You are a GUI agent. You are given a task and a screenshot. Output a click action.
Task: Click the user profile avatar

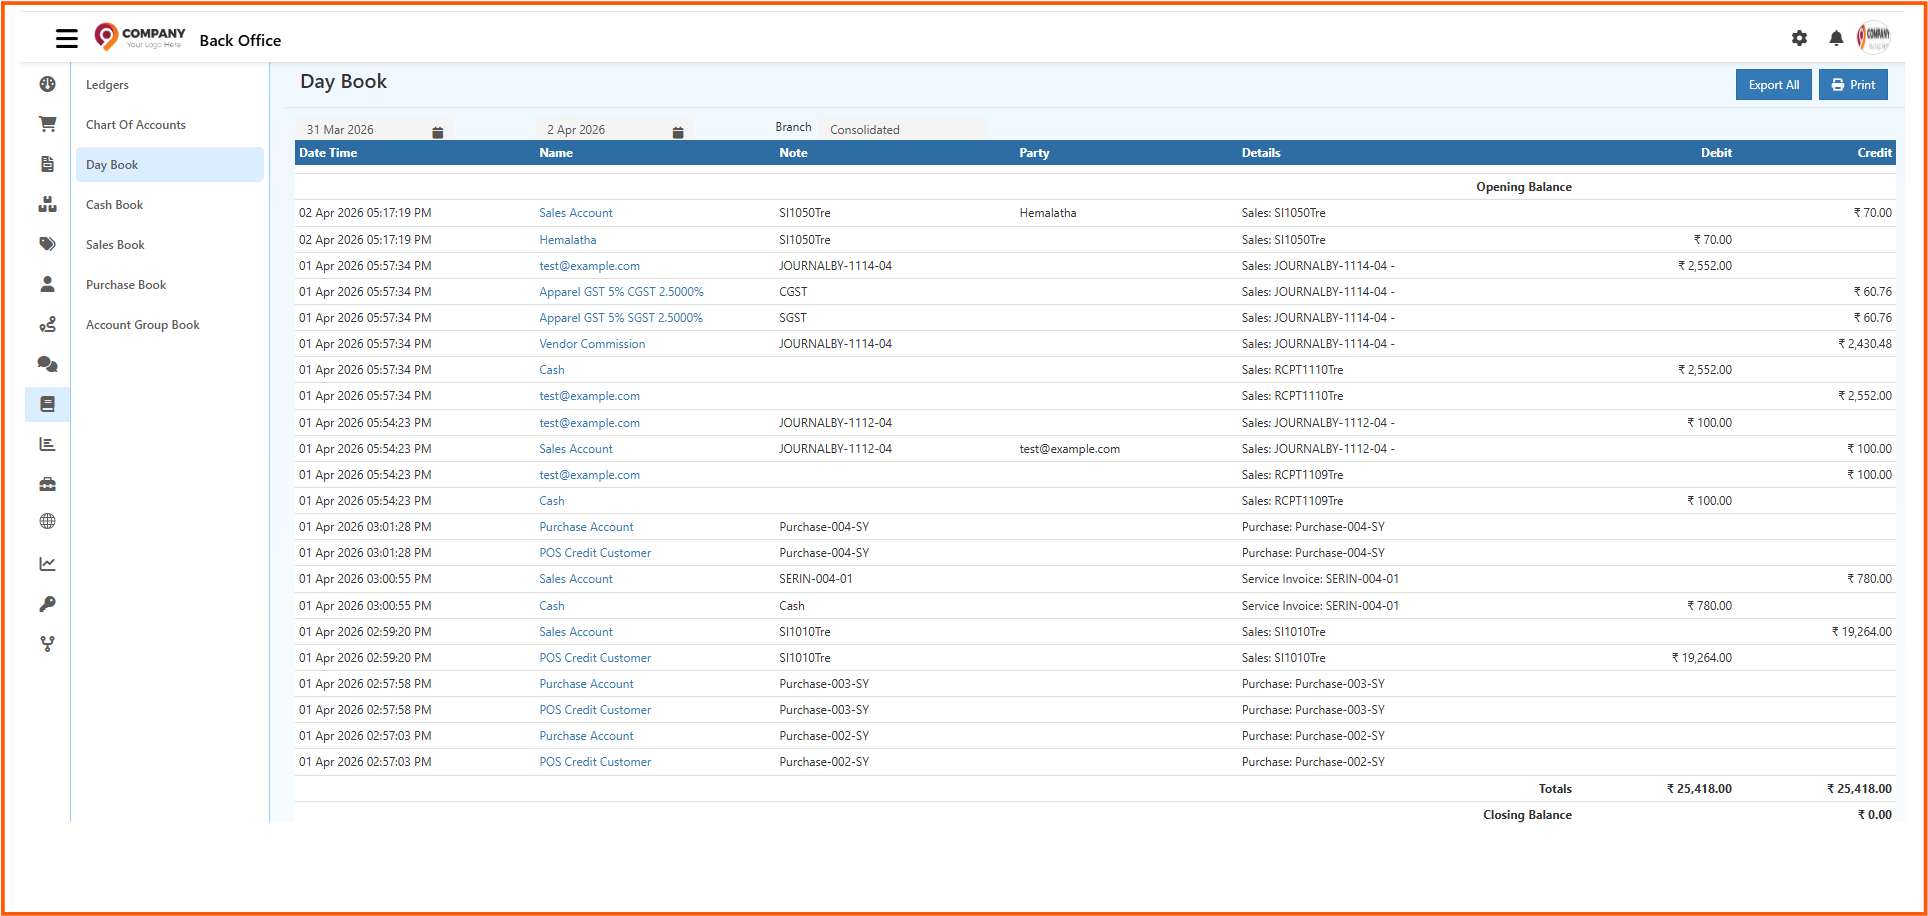pyautogui.click(x=1873, y=37)
